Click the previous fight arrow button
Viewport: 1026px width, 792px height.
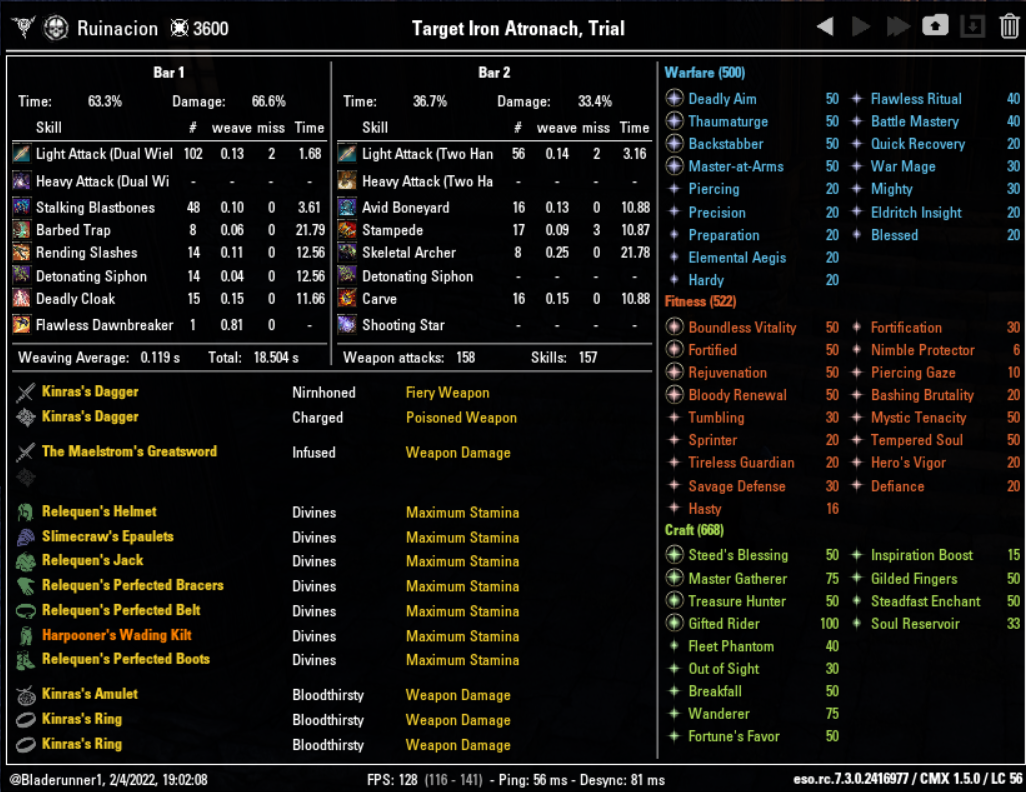(x=825, y=27)
